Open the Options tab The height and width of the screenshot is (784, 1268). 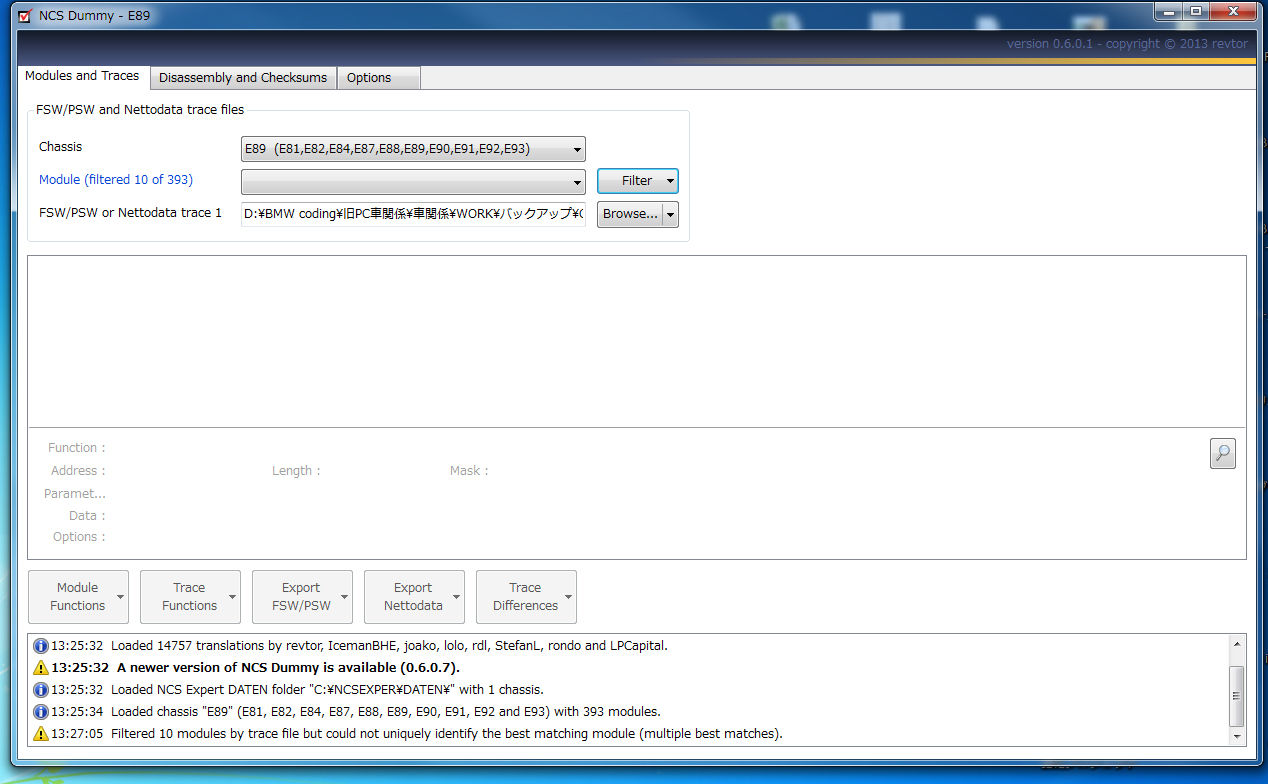[x=378, y=78]
